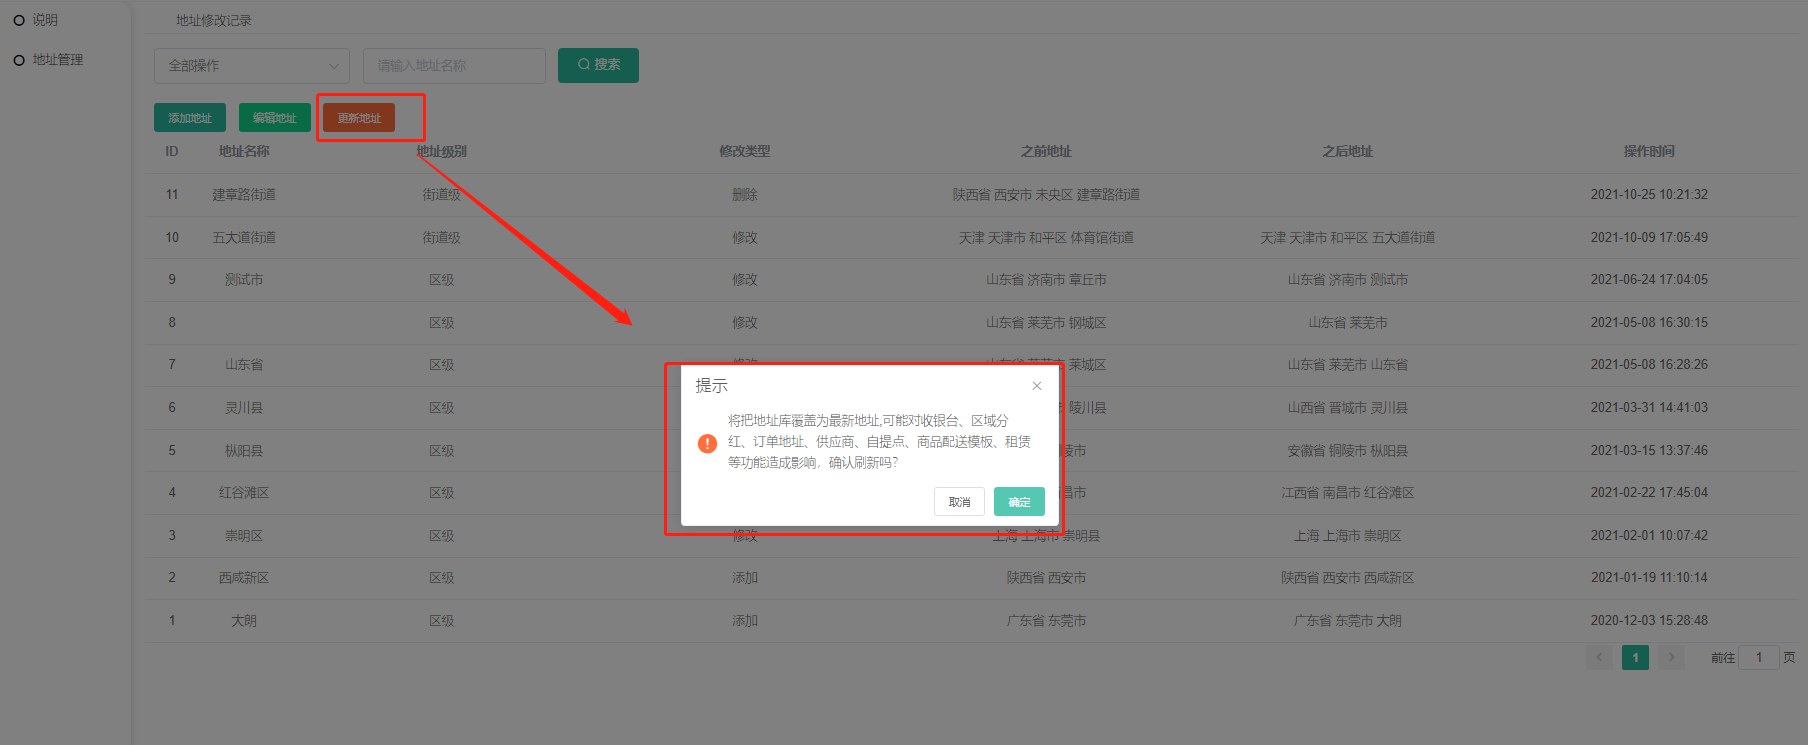
Task: Click the ID column header
Action: (x=172, y=151)
